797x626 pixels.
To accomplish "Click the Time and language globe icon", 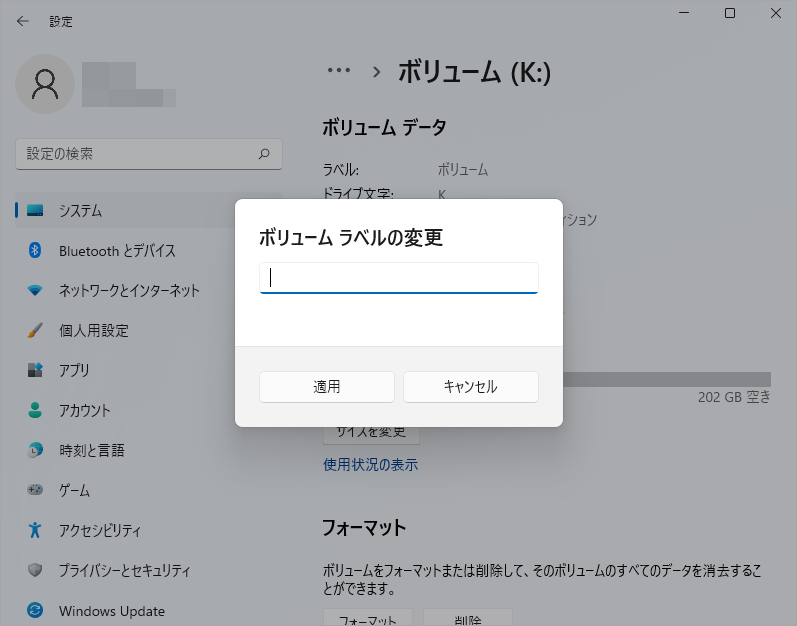I will (x=35, y=450).
